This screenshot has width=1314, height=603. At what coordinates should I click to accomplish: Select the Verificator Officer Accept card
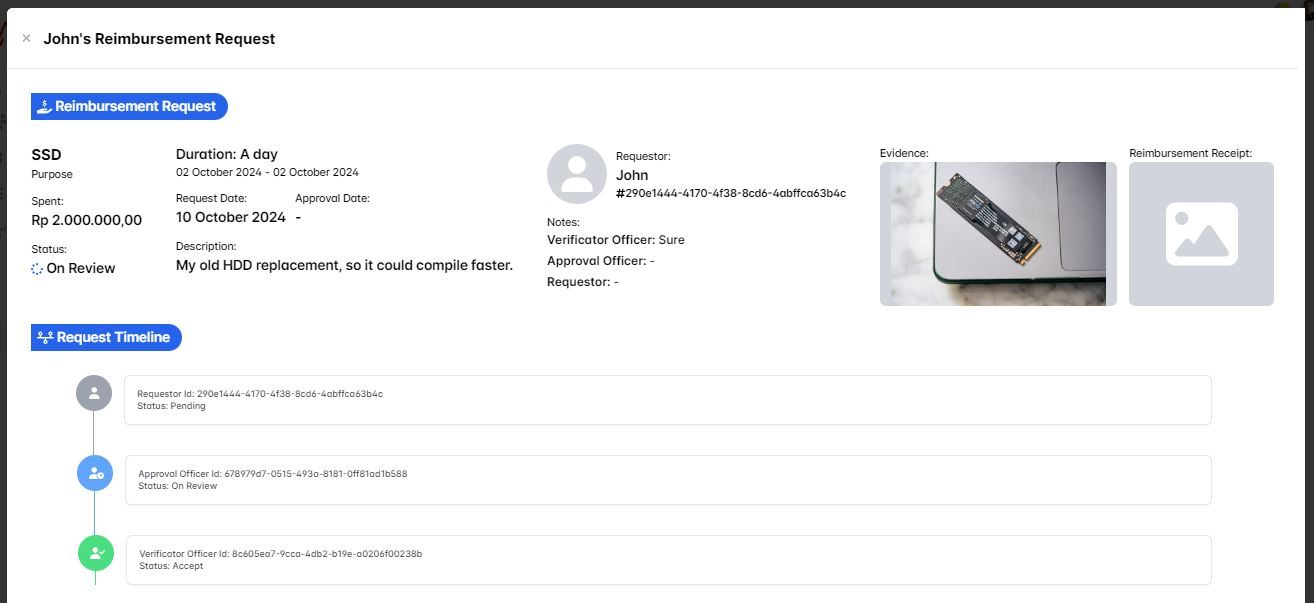pyautogui.click(x=667, y=560)
